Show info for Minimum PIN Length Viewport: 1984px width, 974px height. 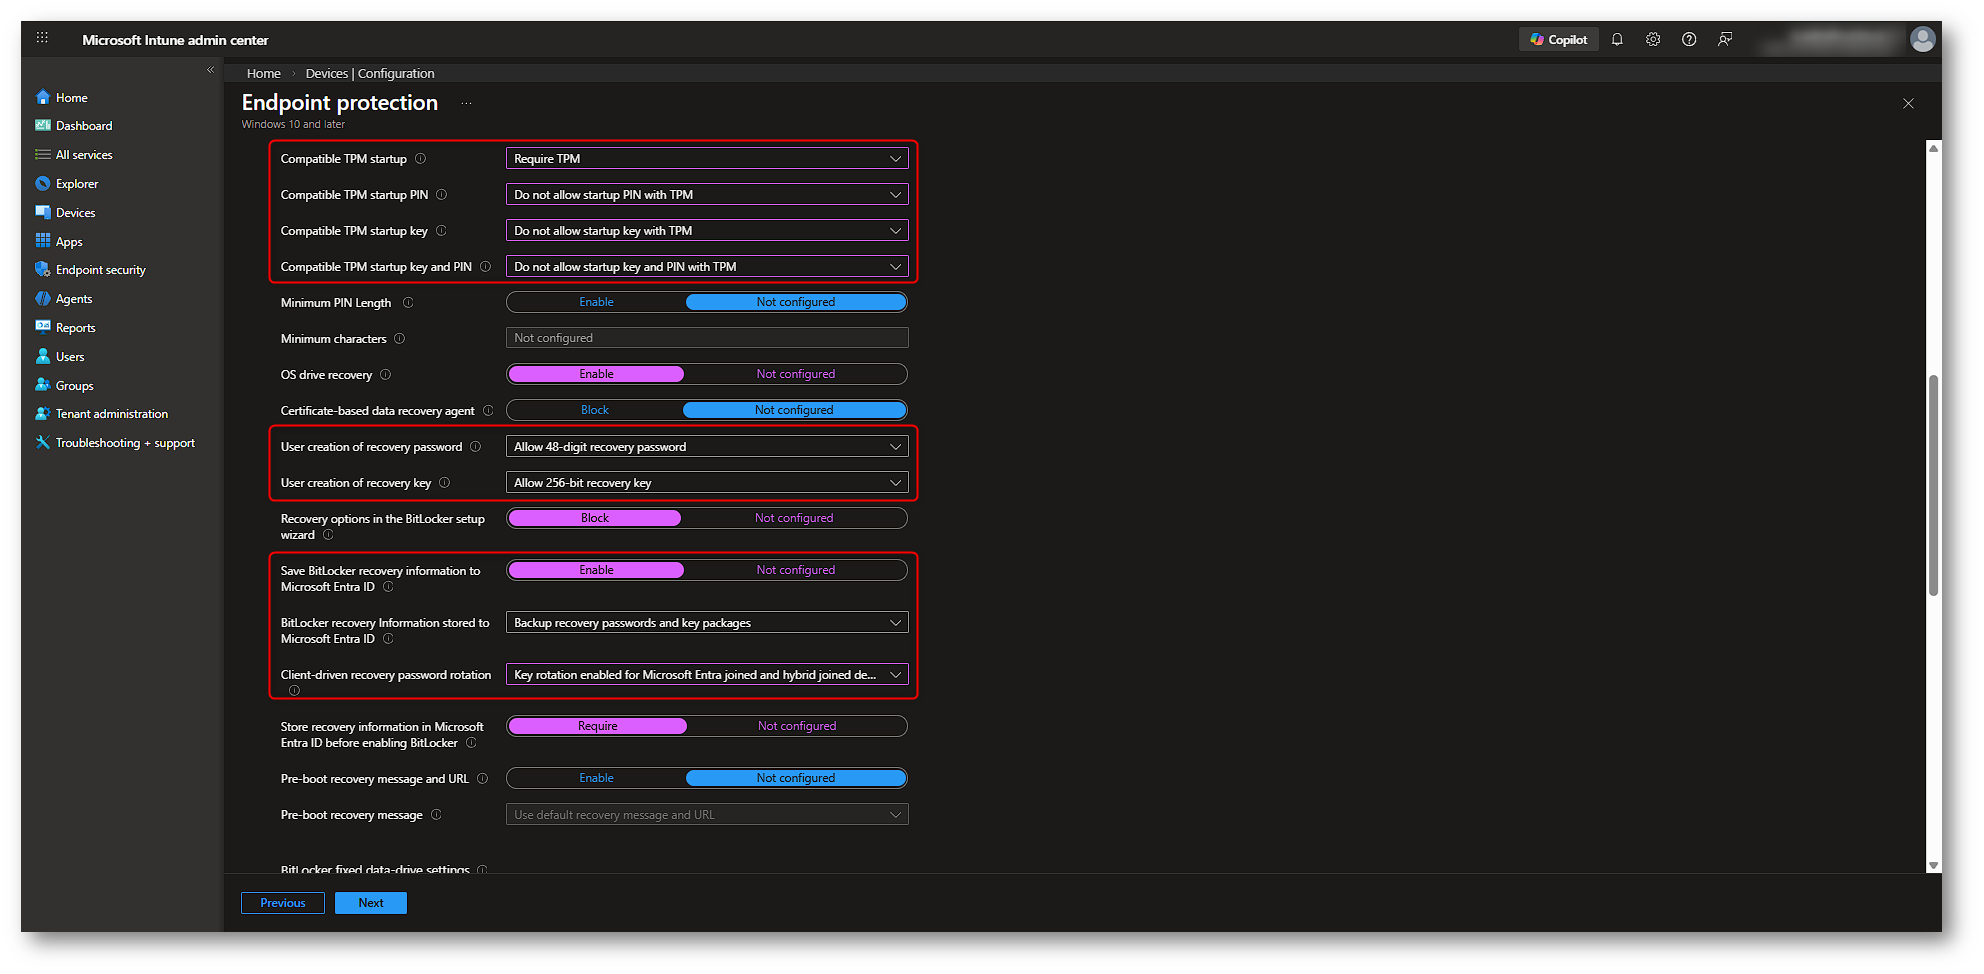[x=408, y=303]
